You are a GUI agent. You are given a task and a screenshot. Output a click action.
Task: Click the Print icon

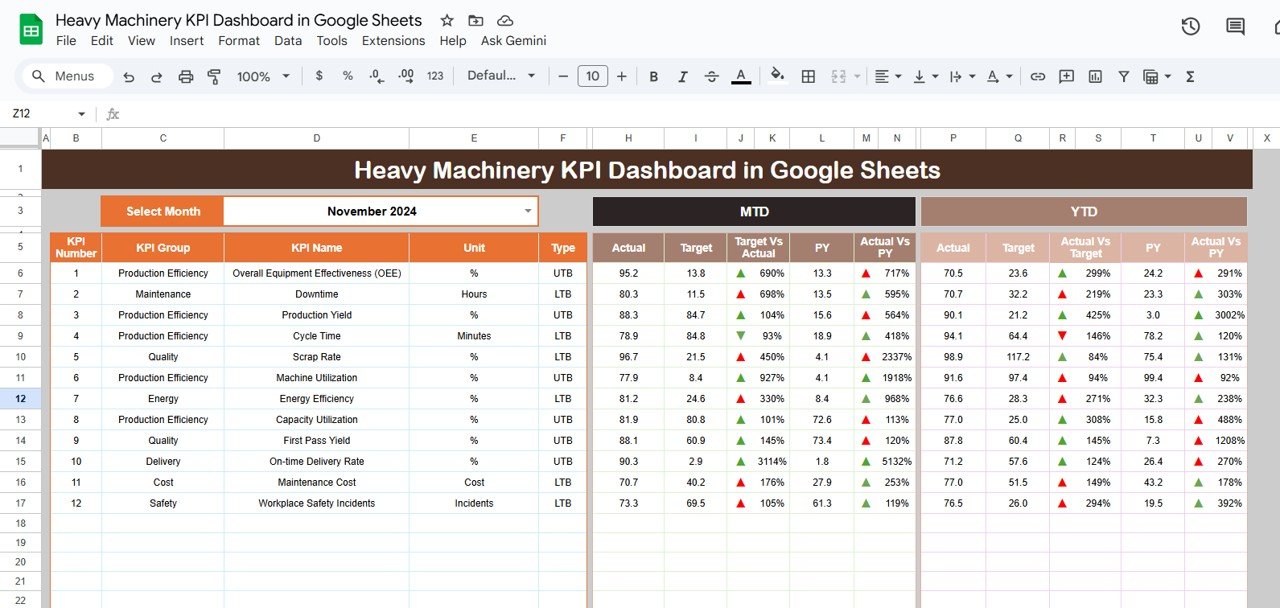point(186,76)
